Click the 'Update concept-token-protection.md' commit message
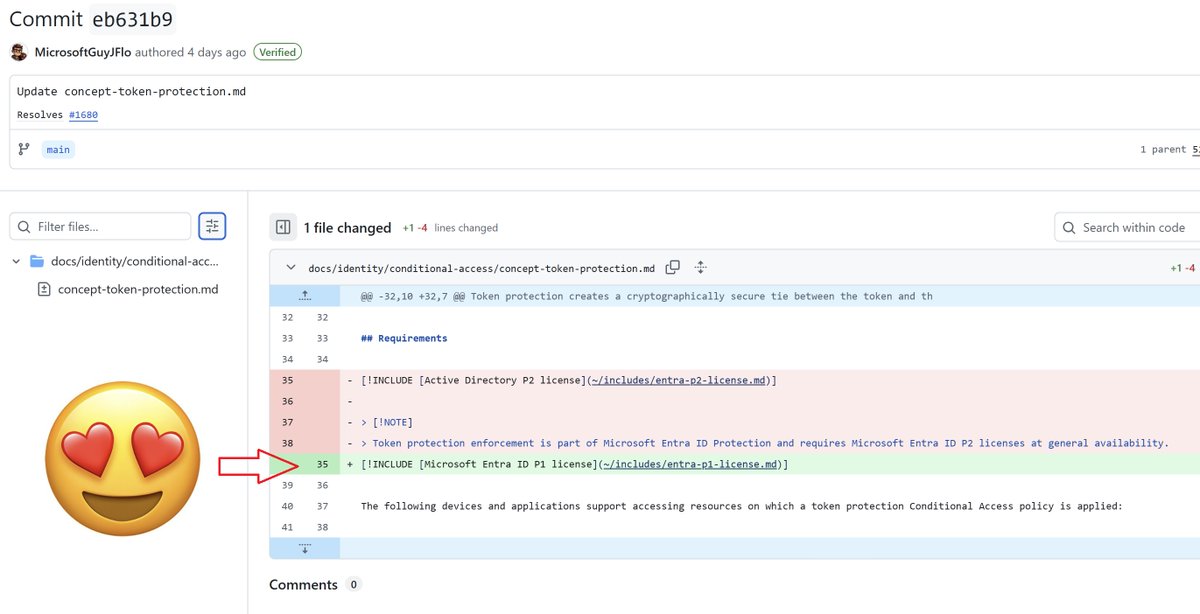1200x614 pixels. (131, 91)
